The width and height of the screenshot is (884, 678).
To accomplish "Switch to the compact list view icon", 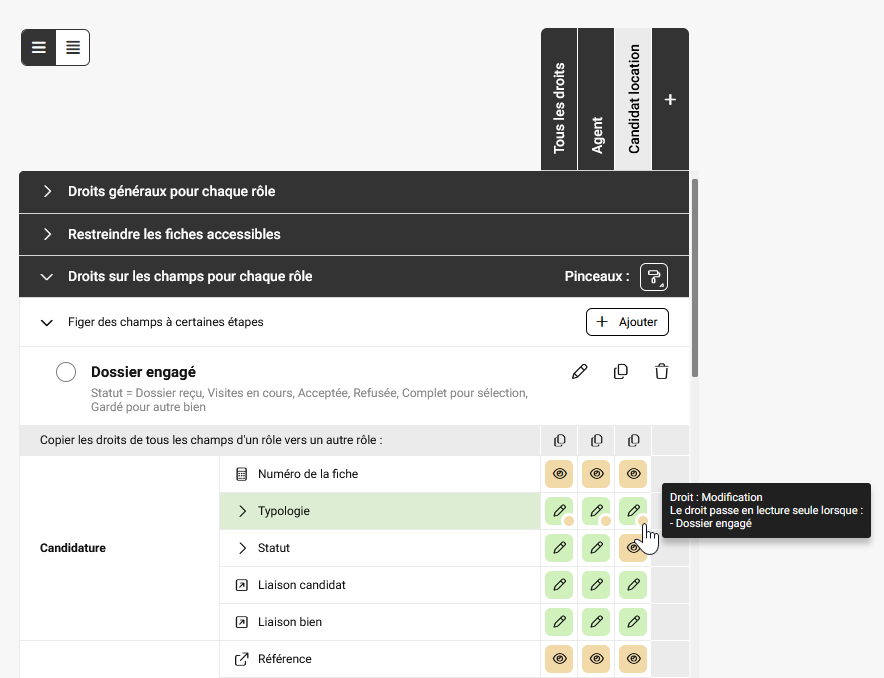I will click(x=38, y=47).
